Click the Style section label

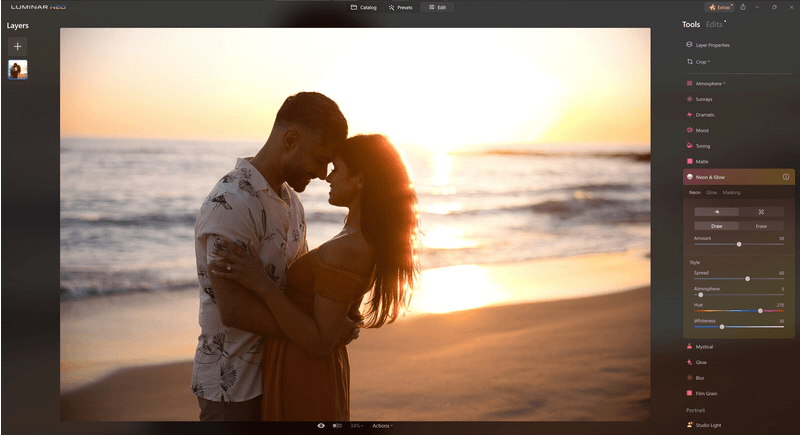(695, 262)
